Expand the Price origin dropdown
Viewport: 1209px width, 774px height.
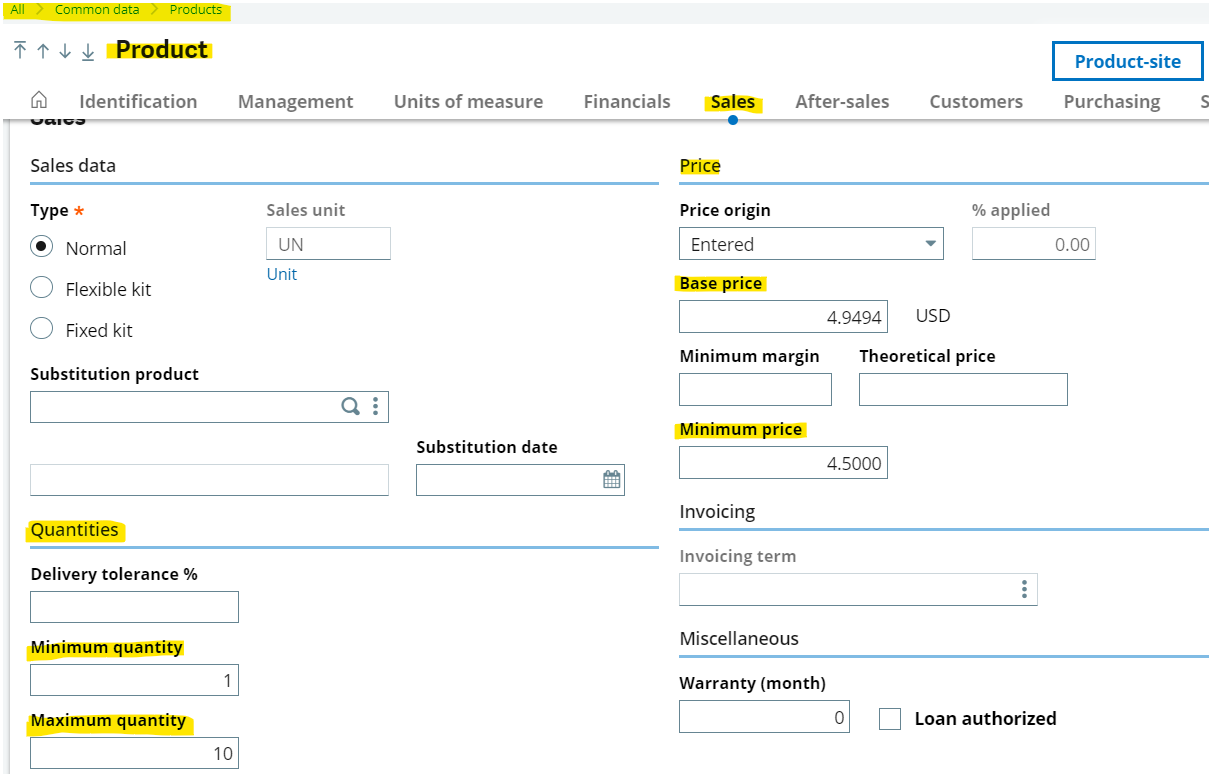coord(930,244)
